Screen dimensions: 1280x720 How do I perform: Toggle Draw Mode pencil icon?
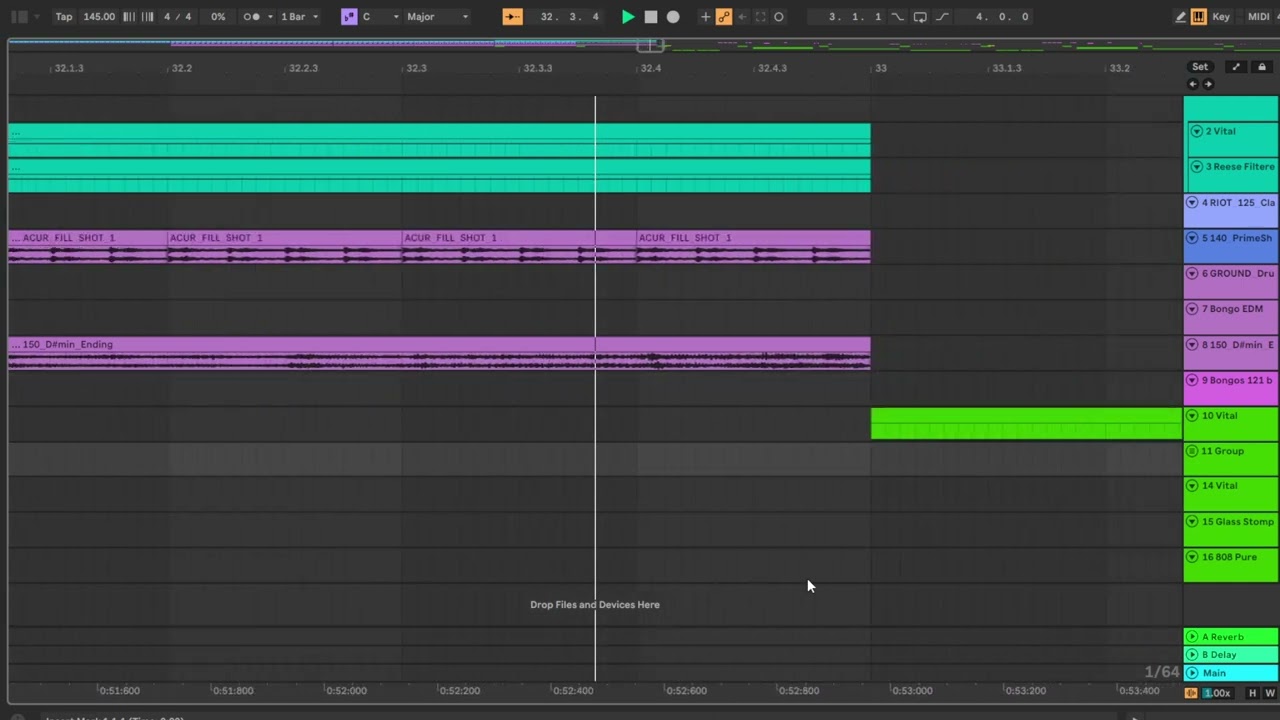point(1180,17)
